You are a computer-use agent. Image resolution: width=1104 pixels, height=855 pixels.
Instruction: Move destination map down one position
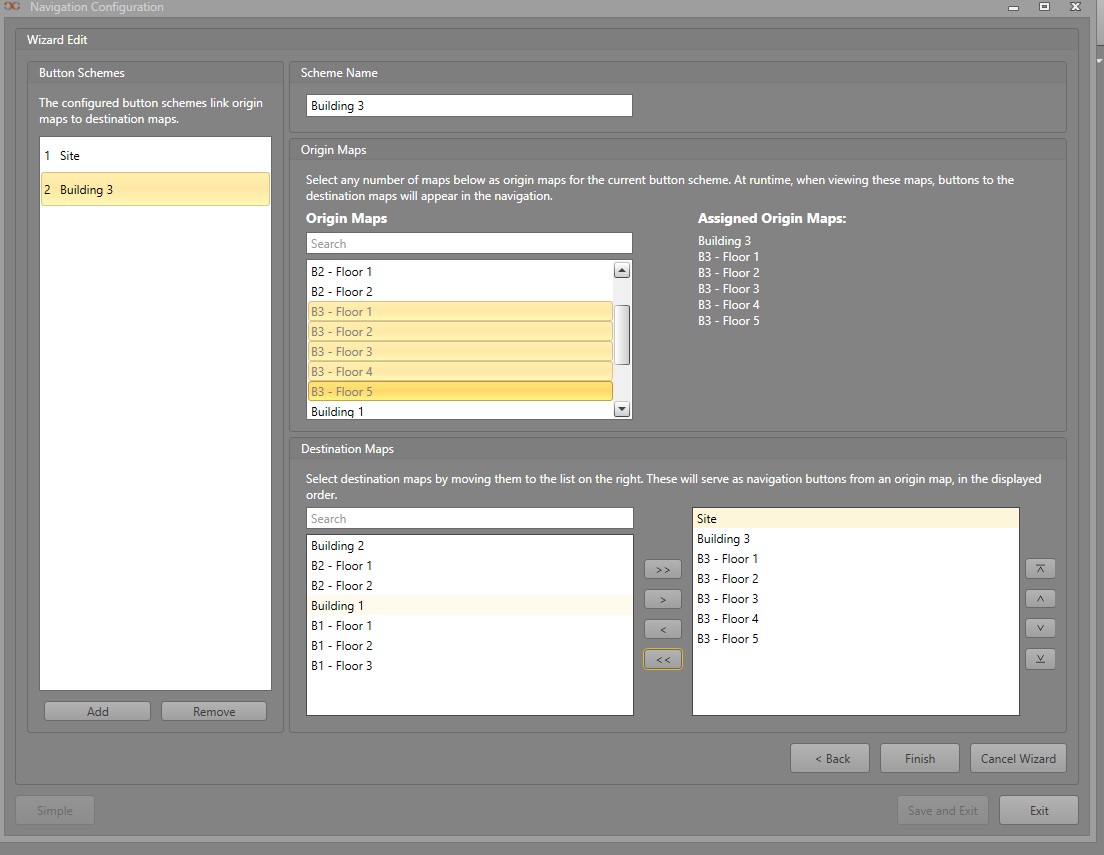point(1040,629)
